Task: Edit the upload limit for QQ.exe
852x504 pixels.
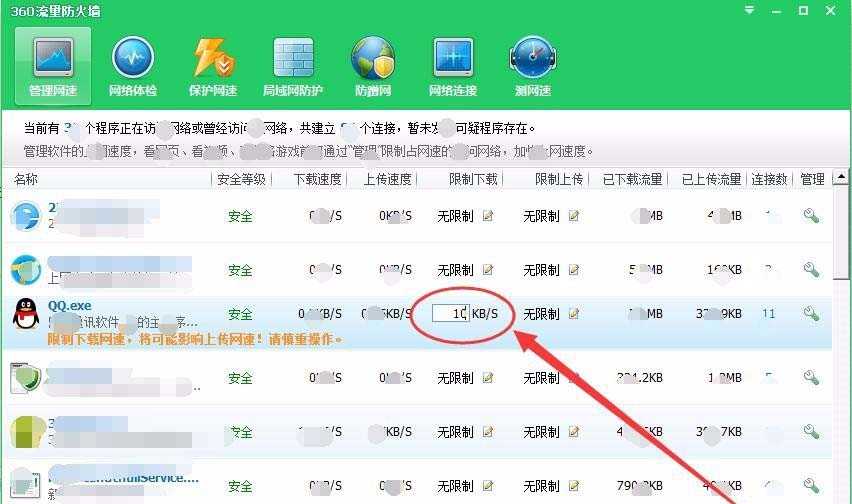Action: pyautogui.click(x=574, y=313)
